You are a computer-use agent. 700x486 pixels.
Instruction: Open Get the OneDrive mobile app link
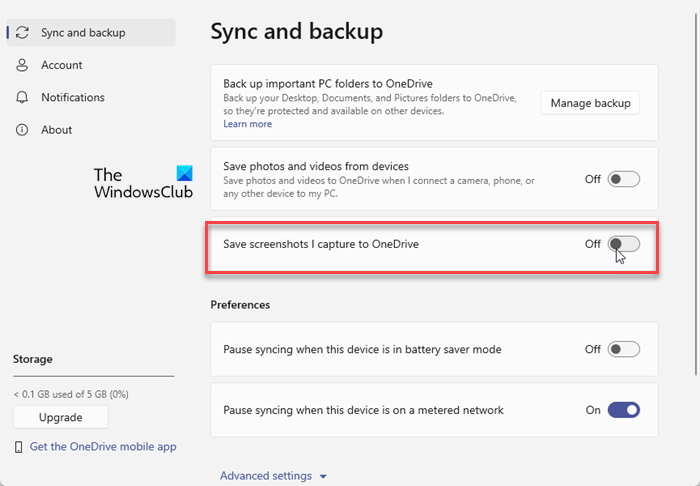pyautogui.click(x=103, y=447)
